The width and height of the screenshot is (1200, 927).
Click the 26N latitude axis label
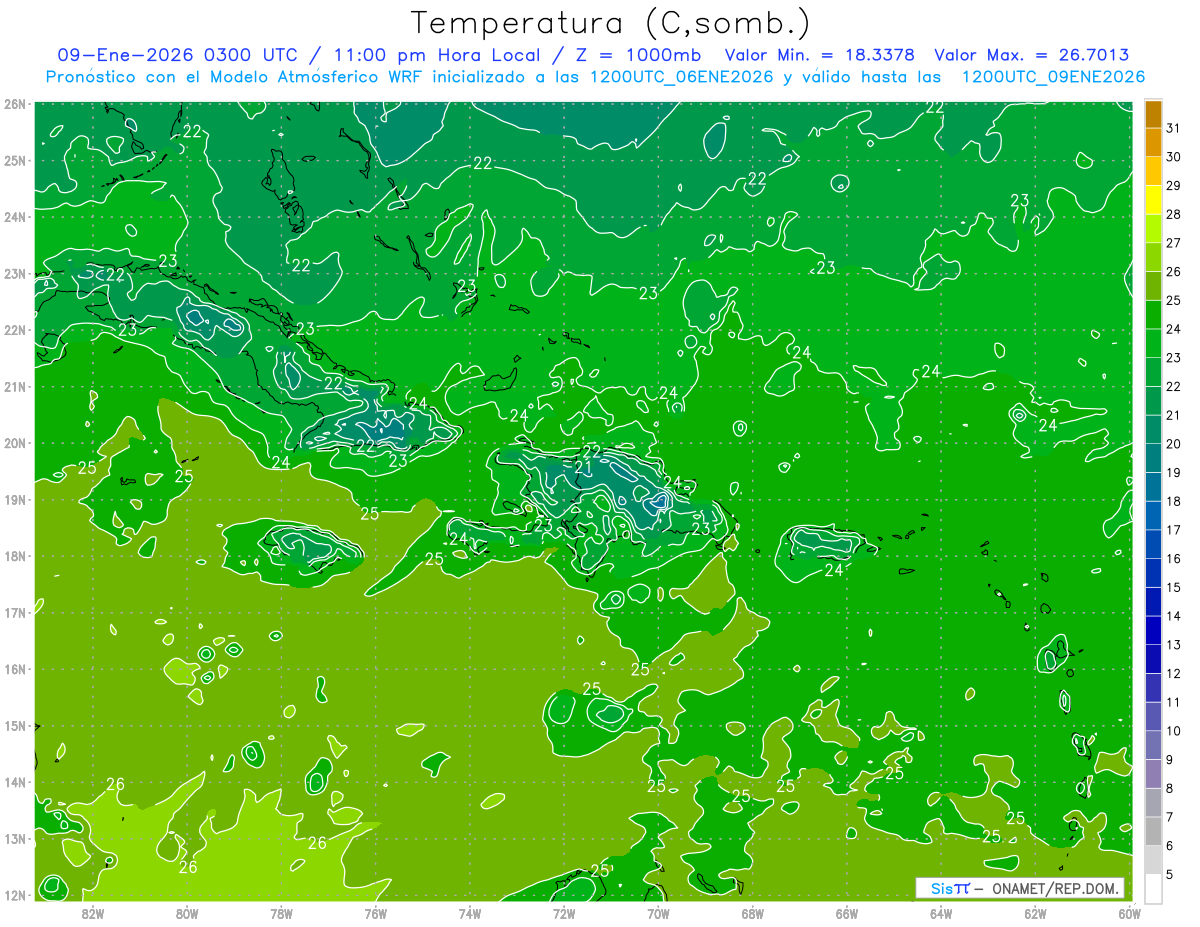point(14,104)
